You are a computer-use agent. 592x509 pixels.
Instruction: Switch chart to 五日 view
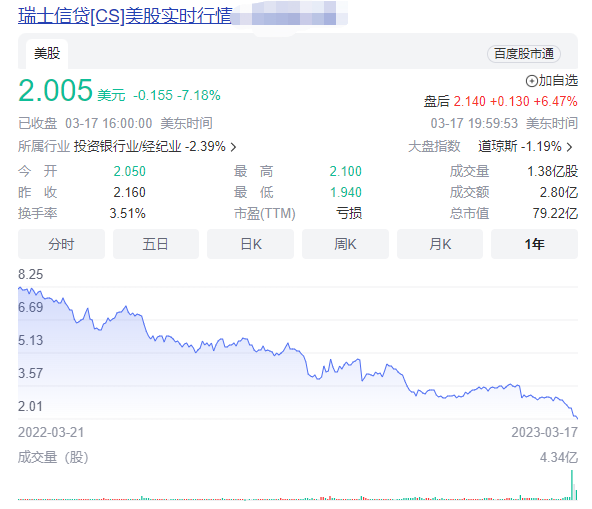click(x=156, y=244)
